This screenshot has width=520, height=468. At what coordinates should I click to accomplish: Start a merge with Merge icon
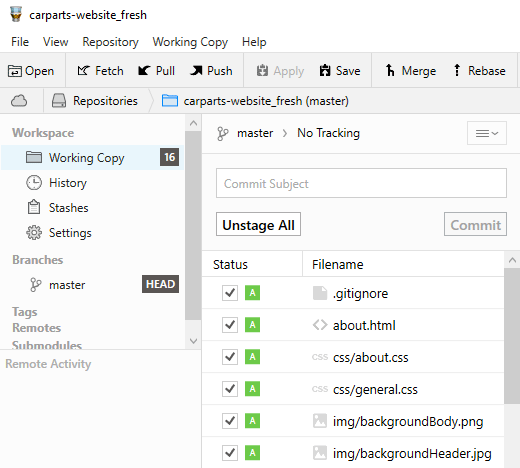(390, 70)
